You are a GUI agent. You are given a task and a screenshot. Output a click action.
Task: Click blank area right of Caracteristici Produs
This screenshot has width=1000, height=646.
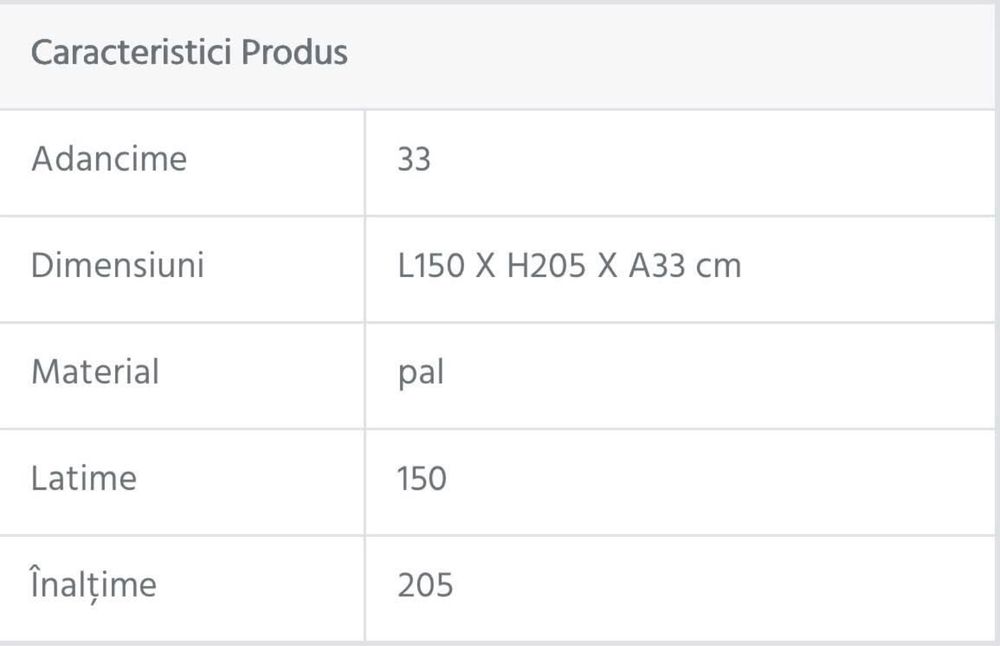[x=670, y=55]
